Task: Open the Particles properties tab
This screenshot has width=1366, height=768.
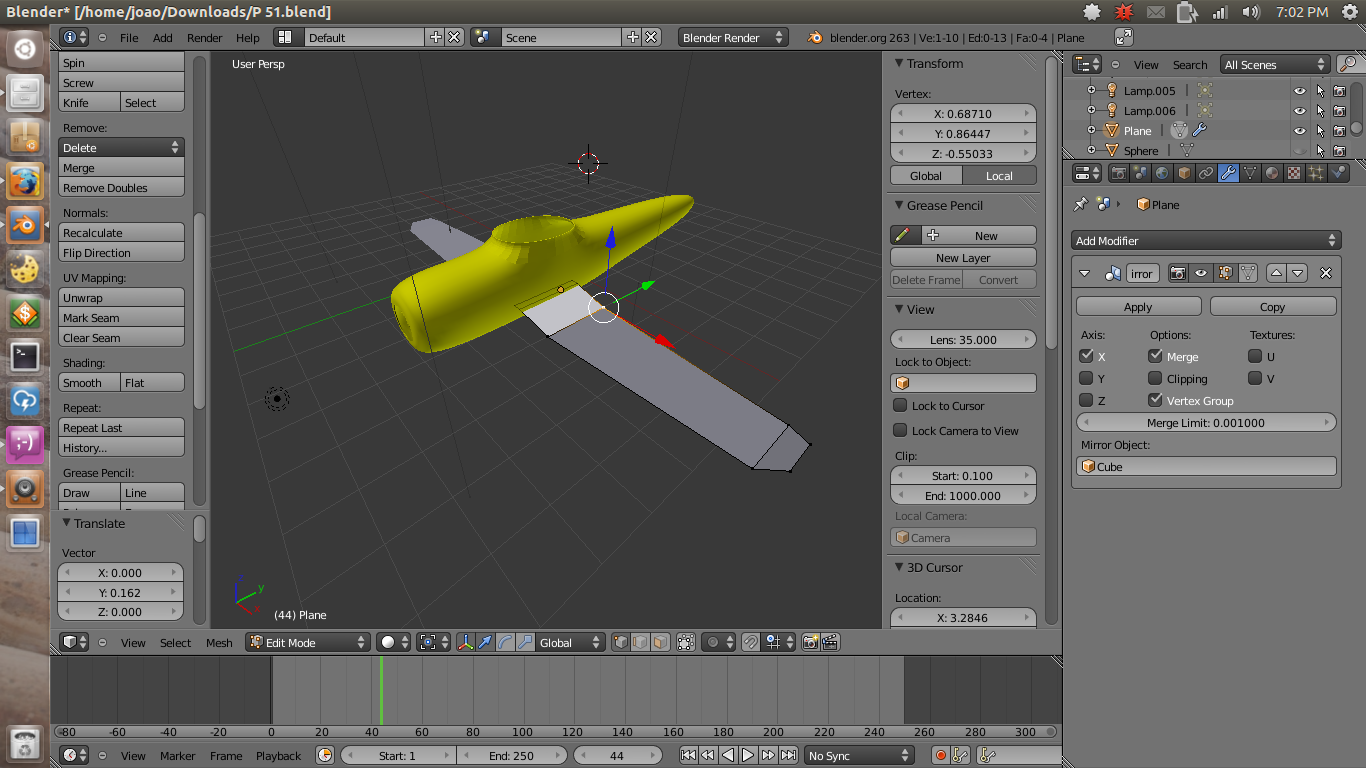Action: pos(1316,173)
